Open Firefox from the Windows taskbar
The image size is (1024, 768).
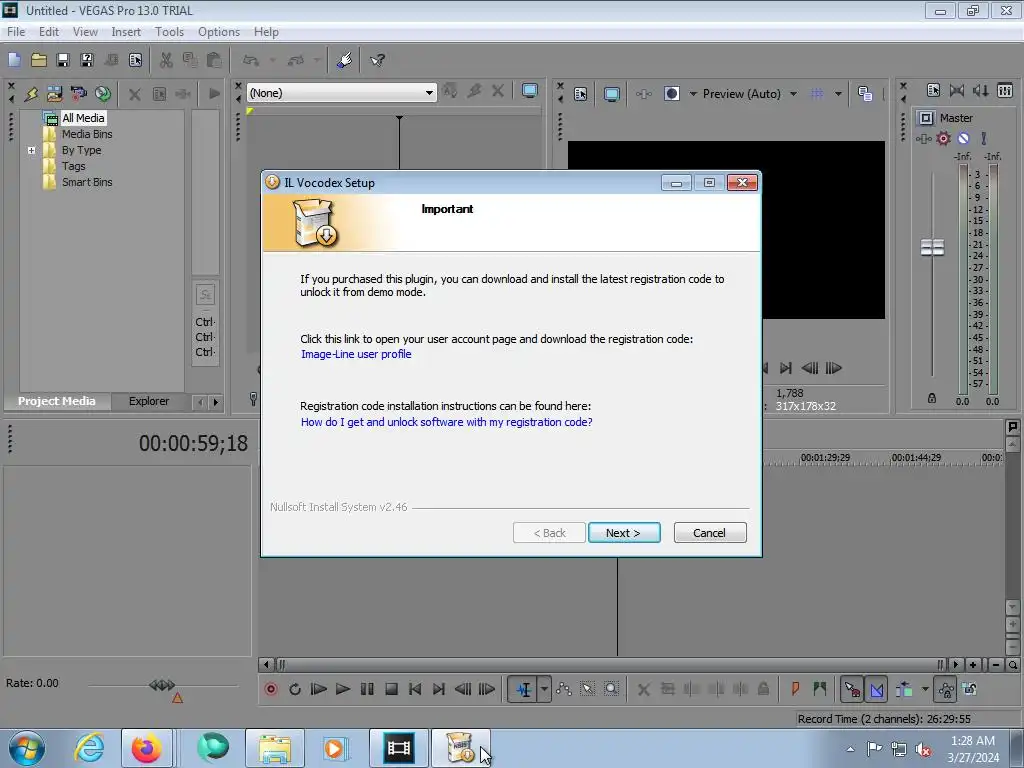(146, 748)
